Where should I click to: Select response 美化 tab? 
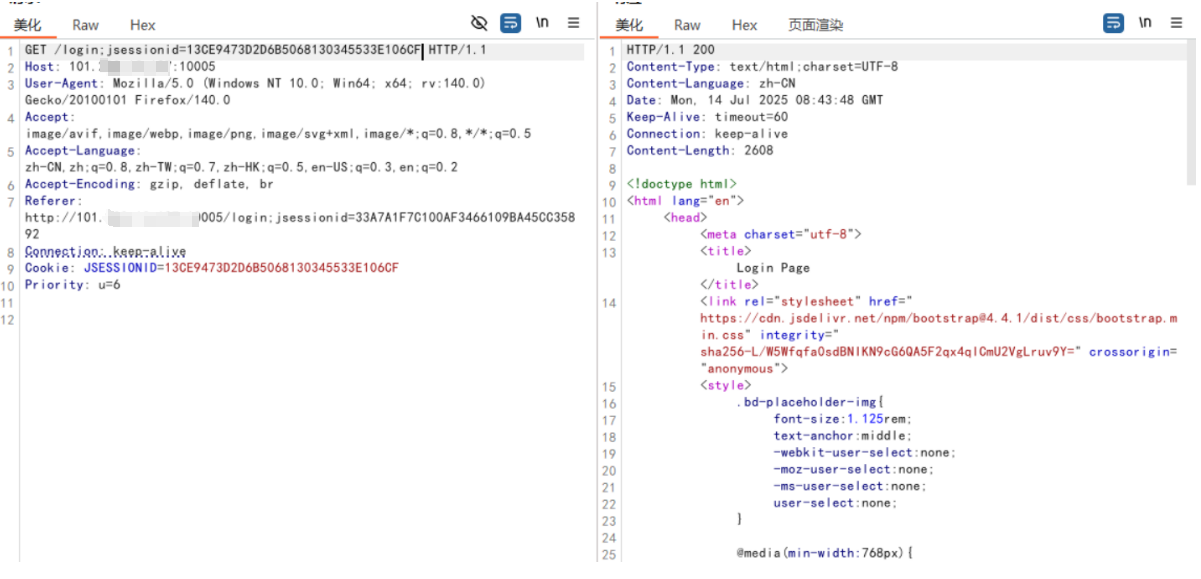[629, 25]
